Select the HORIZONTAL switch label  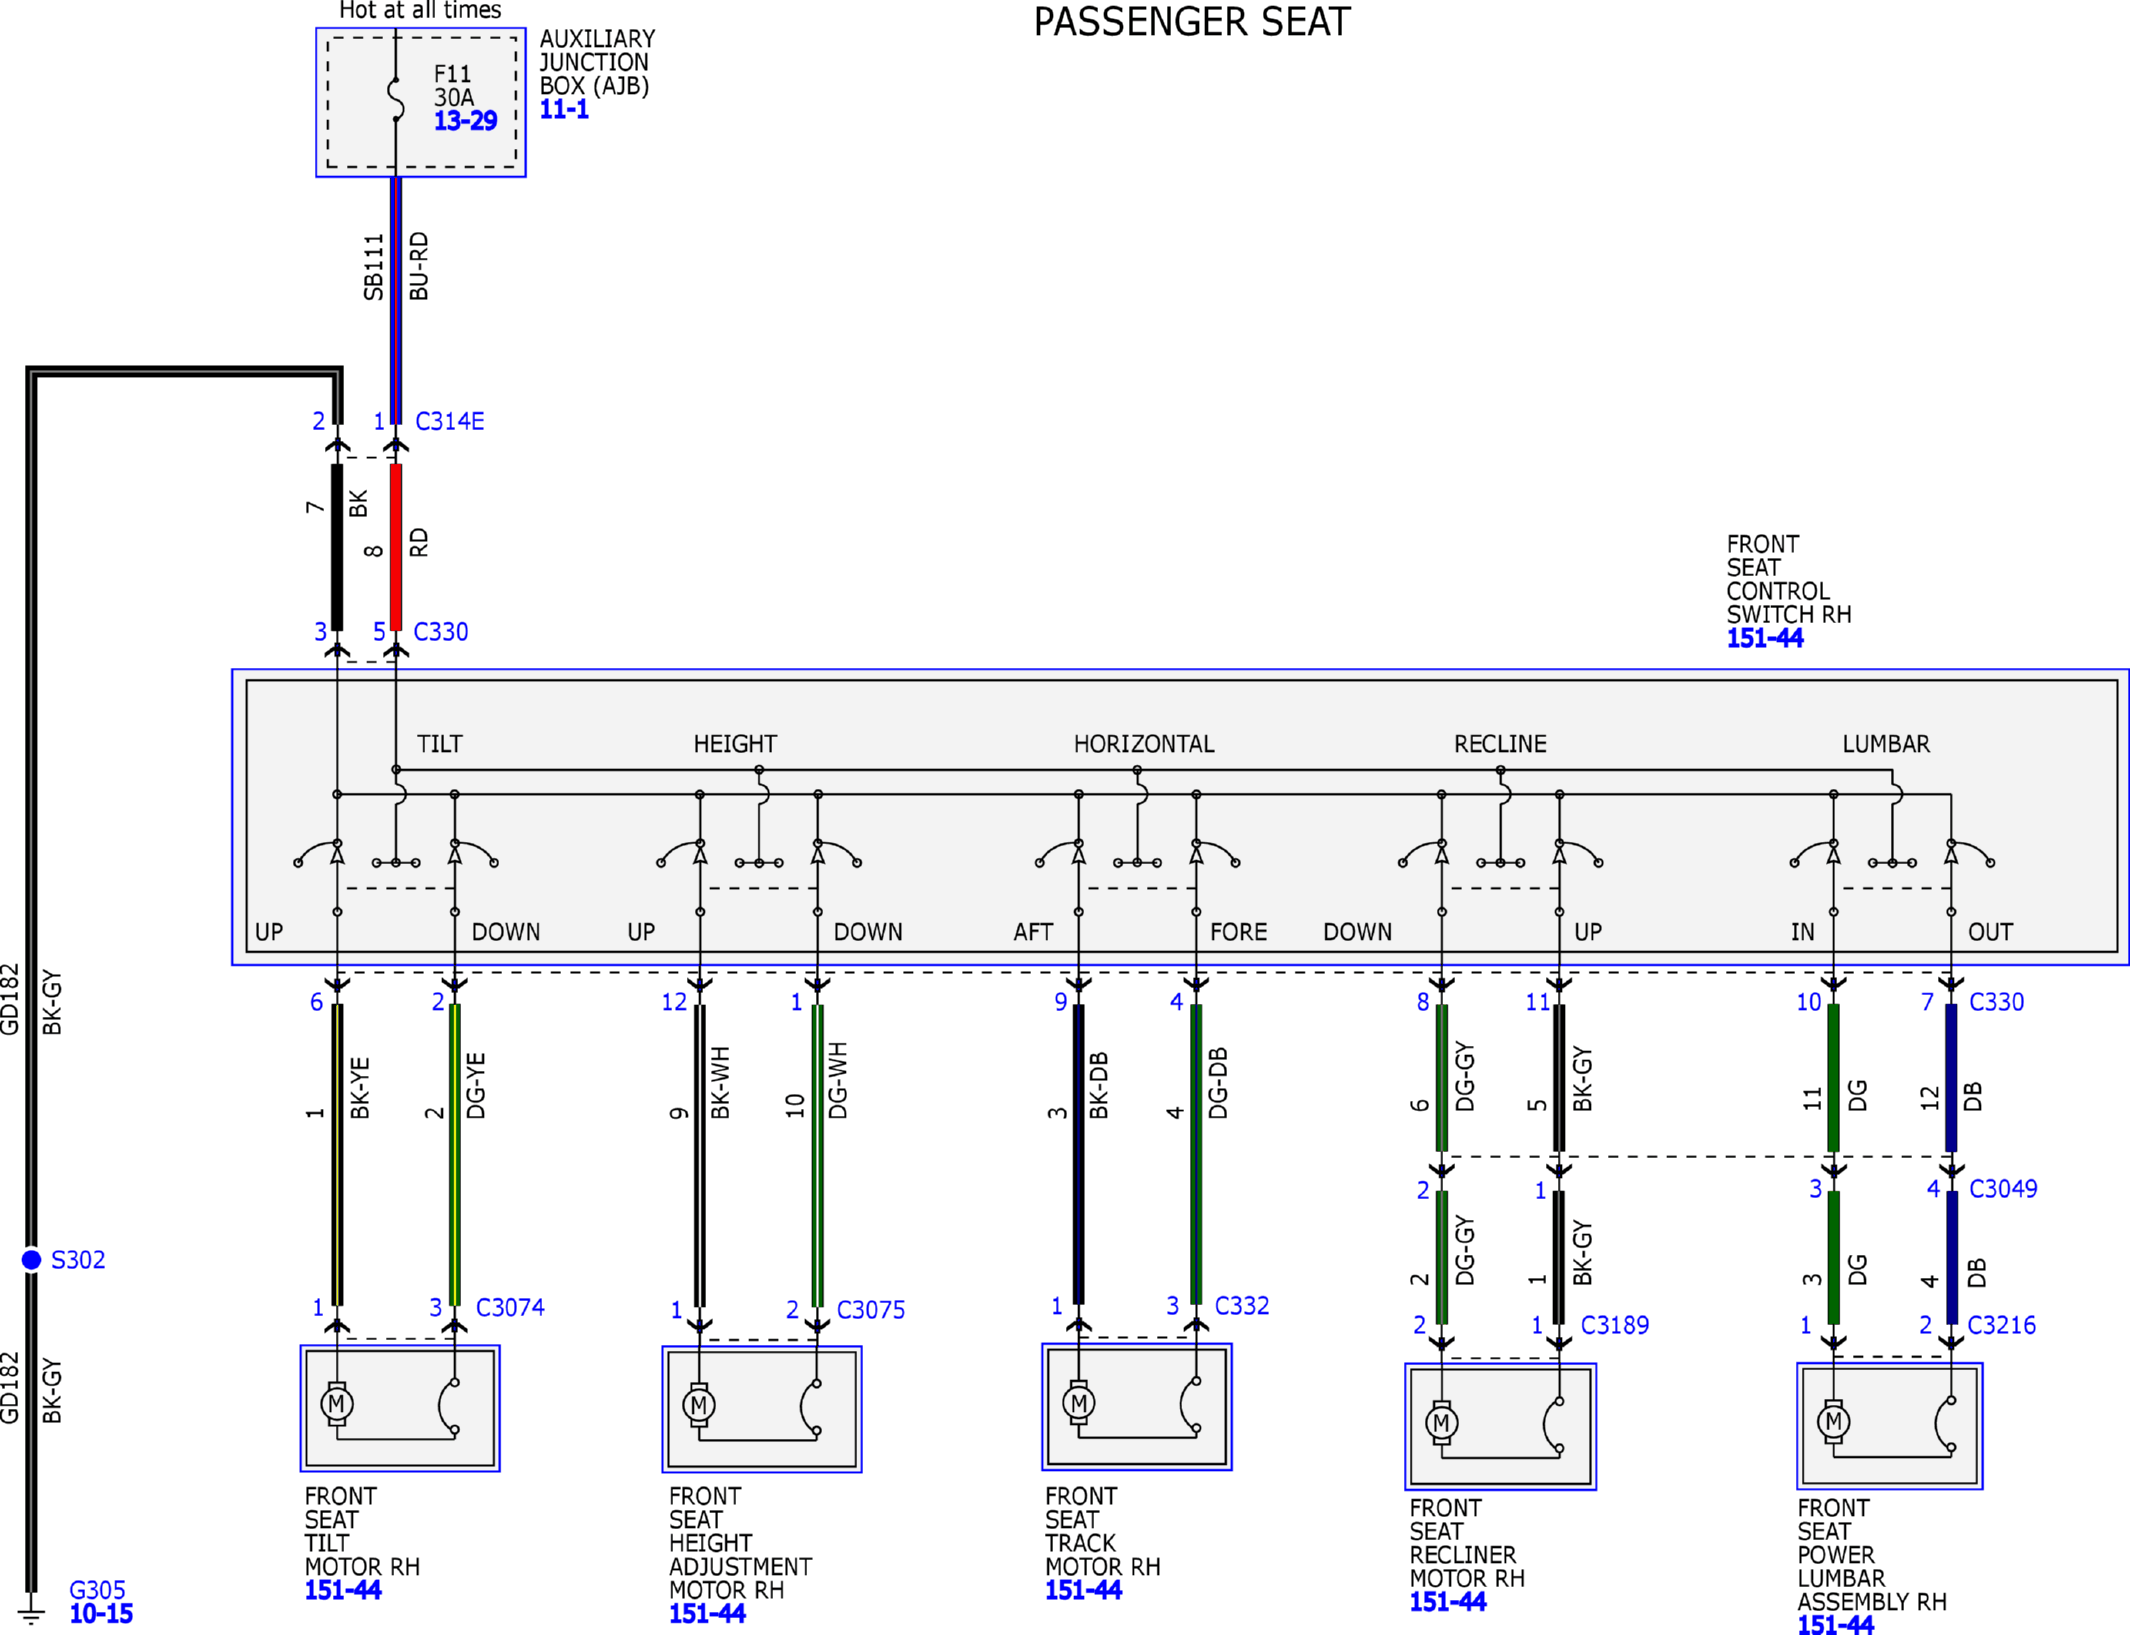(1144, 744)
